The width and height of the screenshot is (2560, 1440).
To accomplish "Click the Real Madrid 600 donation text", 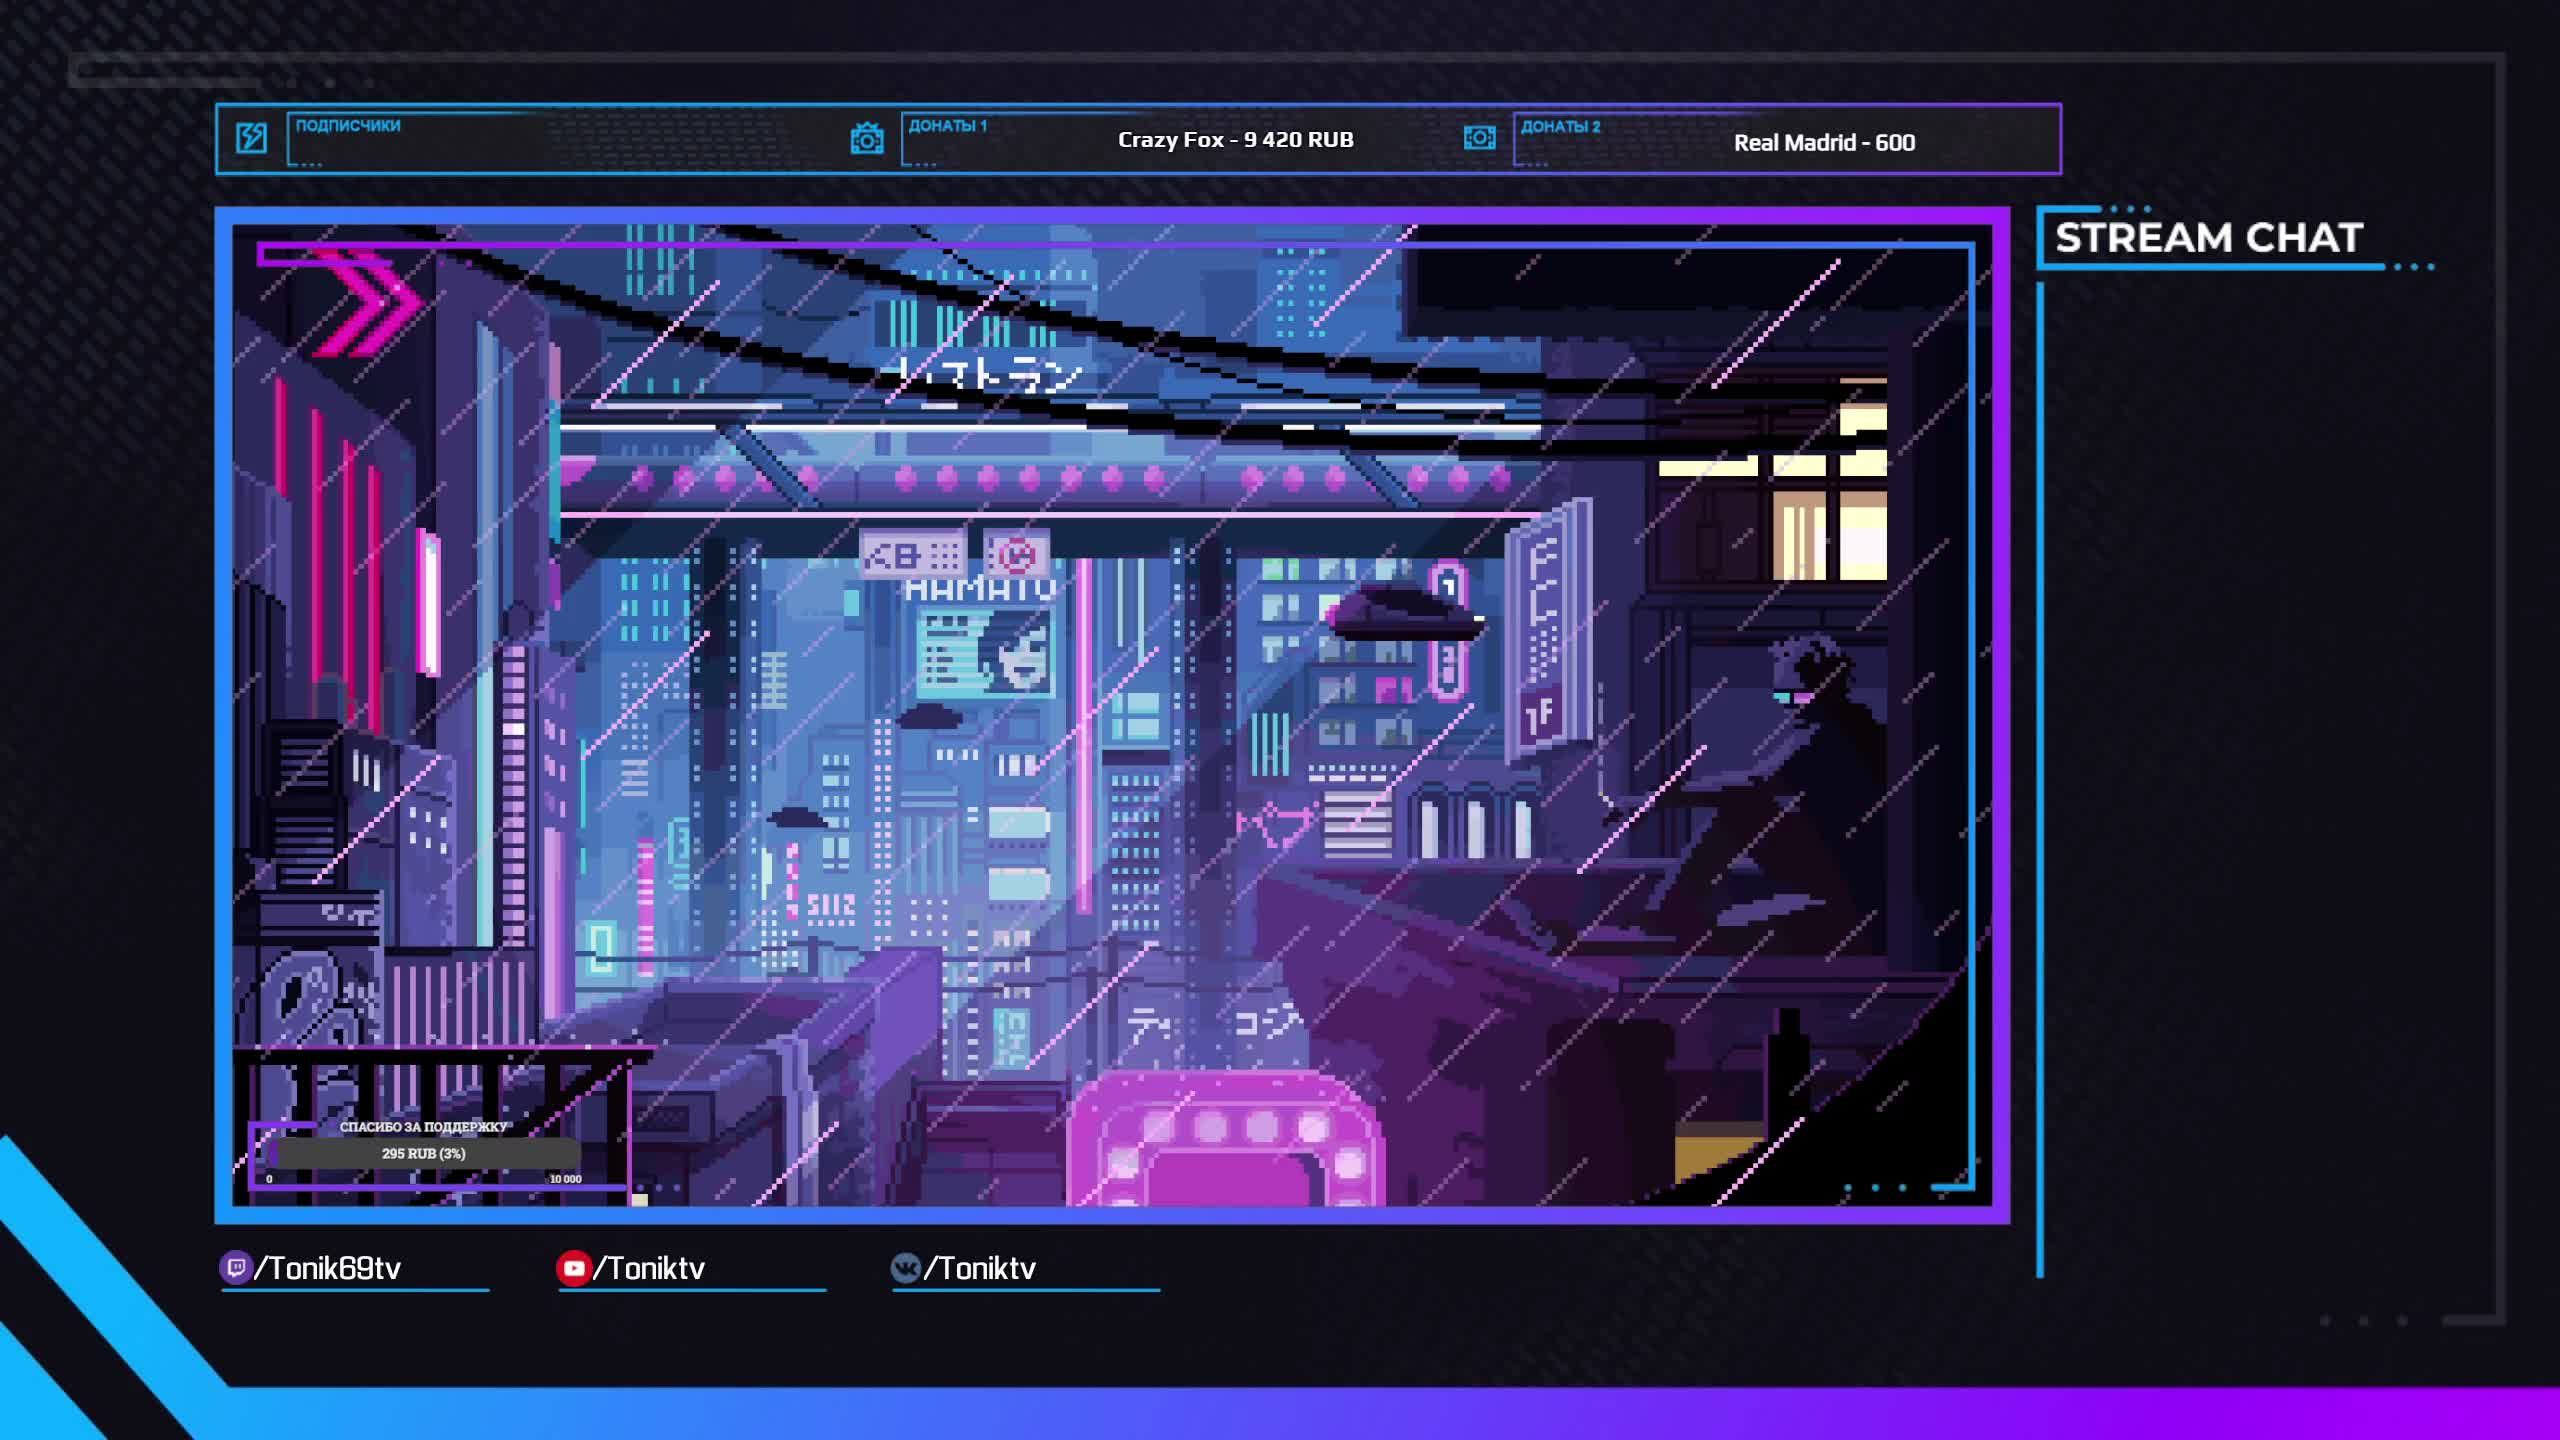I will pos(1824,143).
